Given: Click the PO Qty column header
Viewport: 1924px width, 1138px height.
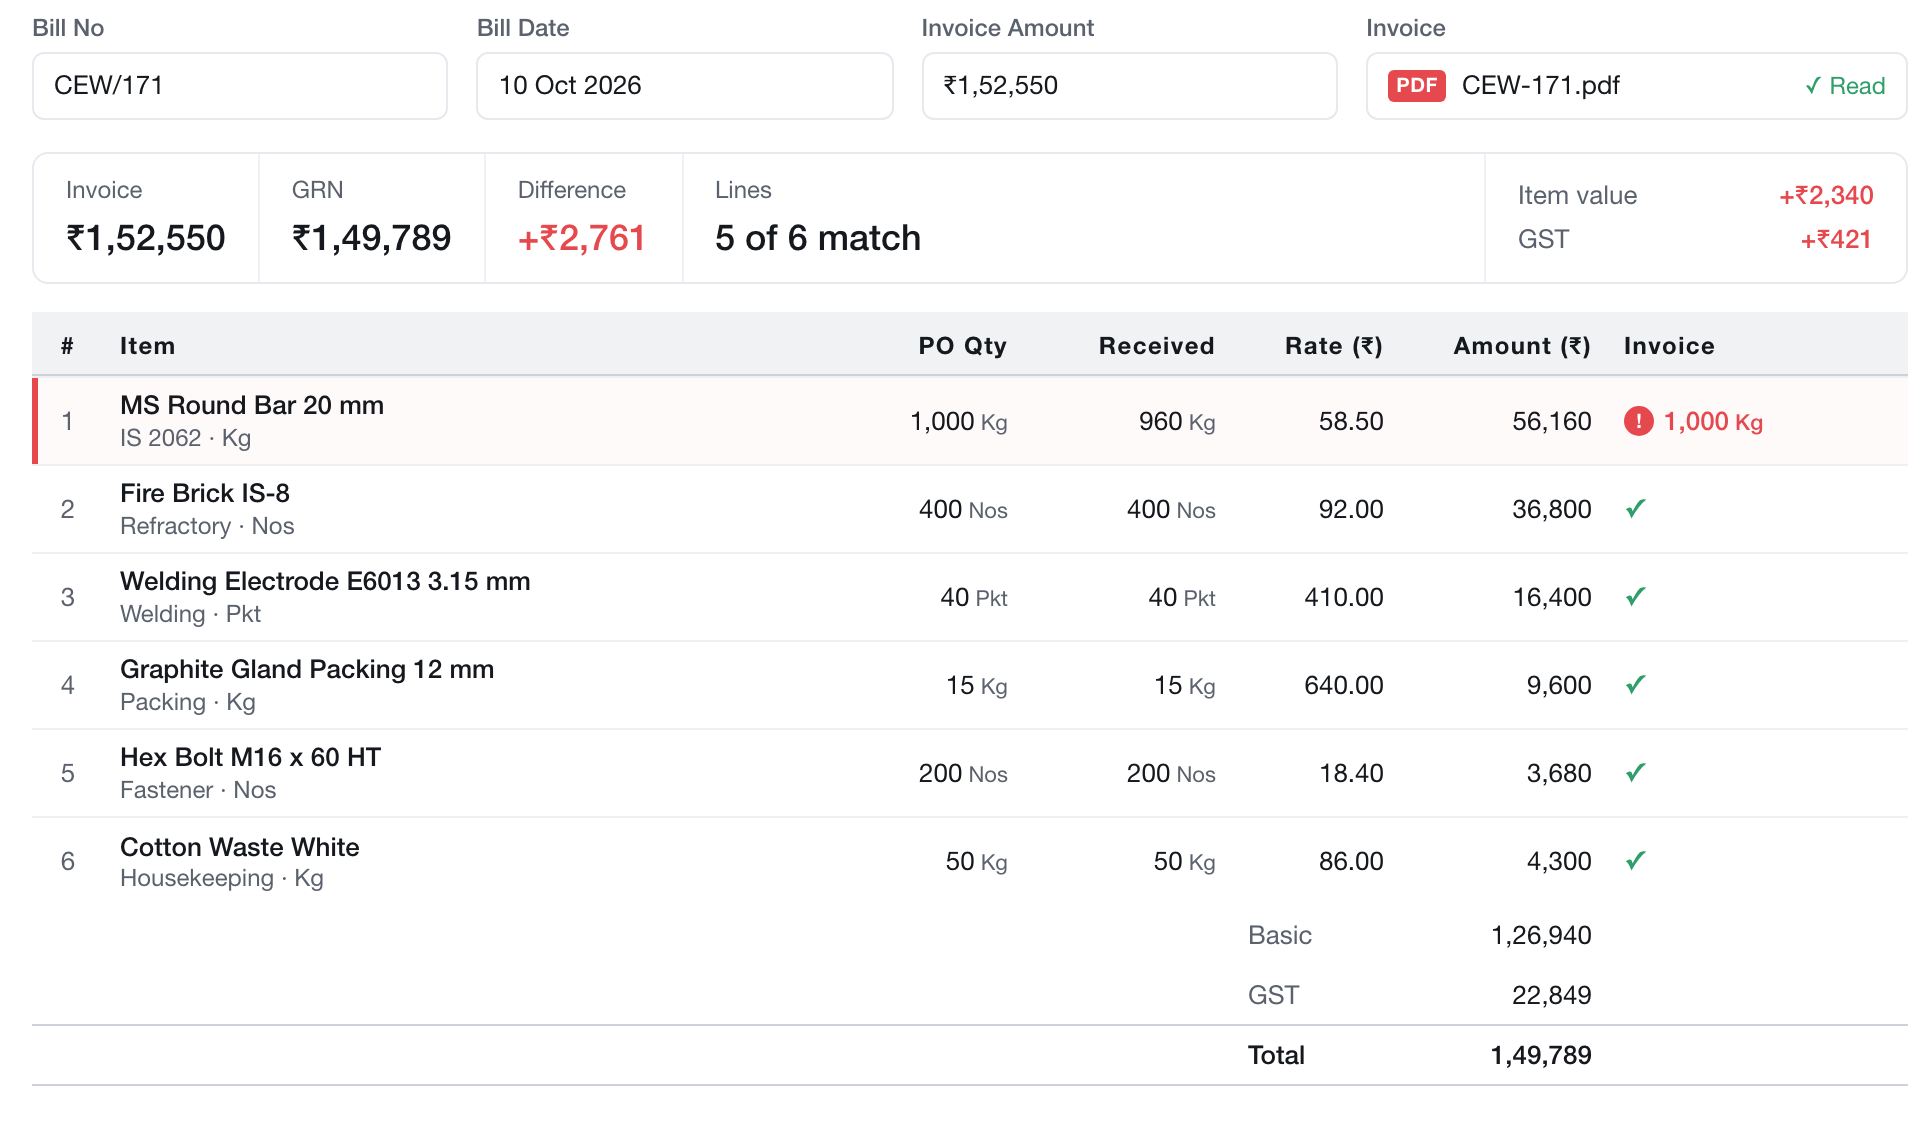Looking at the screenshot, I should (962, 346).
